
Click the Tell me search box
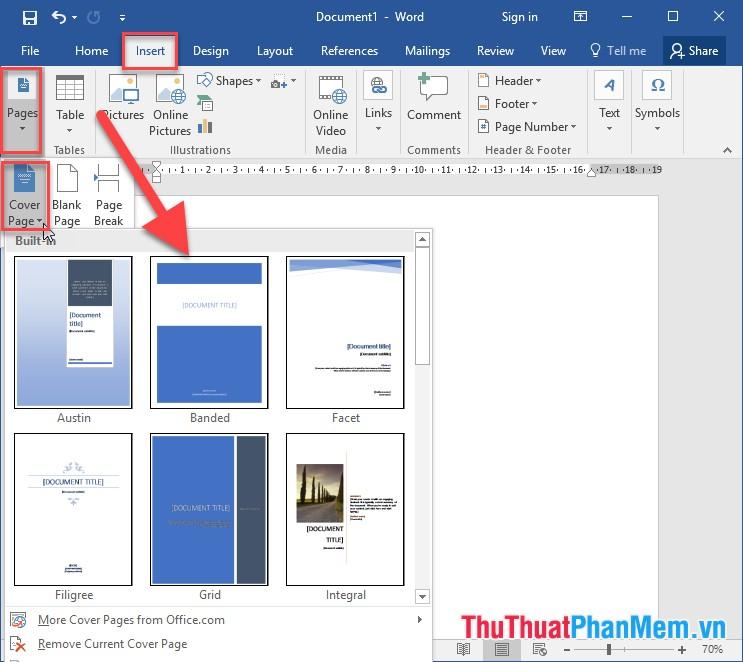tap(618, 51)
